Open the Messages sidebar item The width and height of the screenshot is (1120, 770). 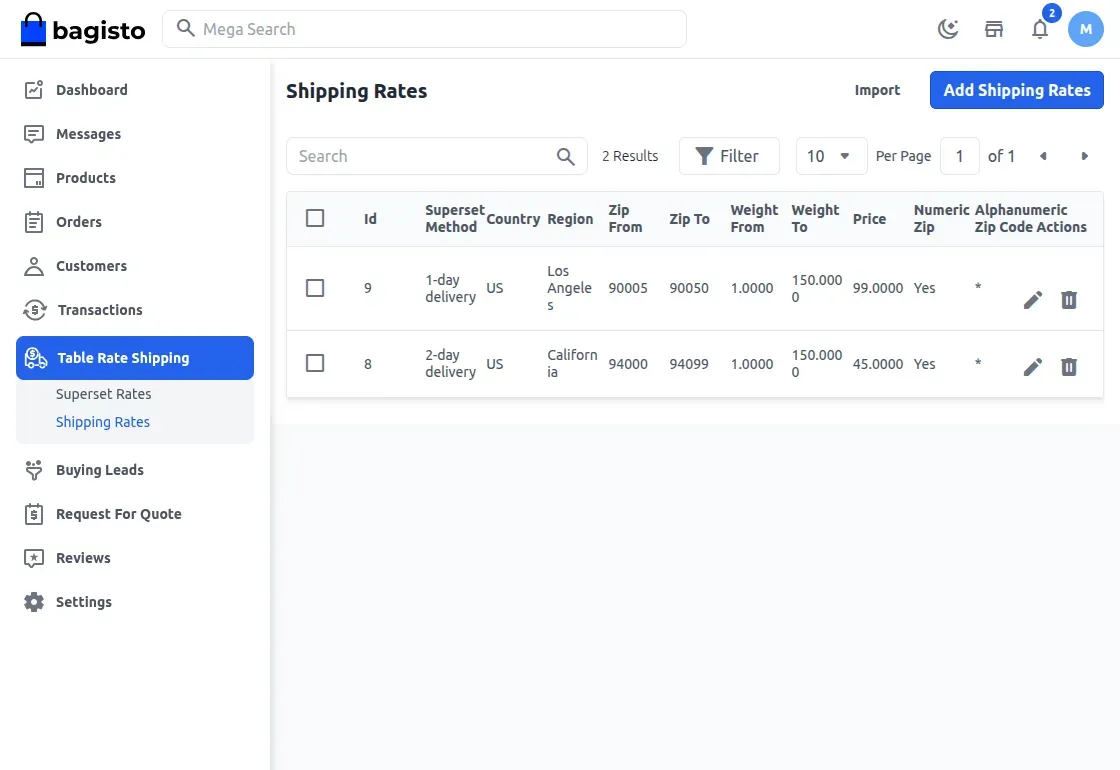pyautogui.click(x=89, y=133)
